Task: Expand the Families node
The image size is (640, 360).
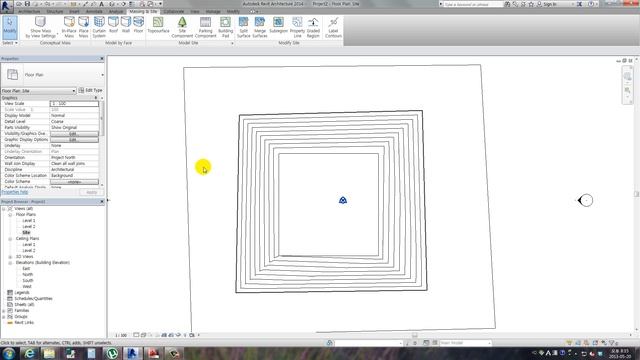Action: click(x=4, y=311)
